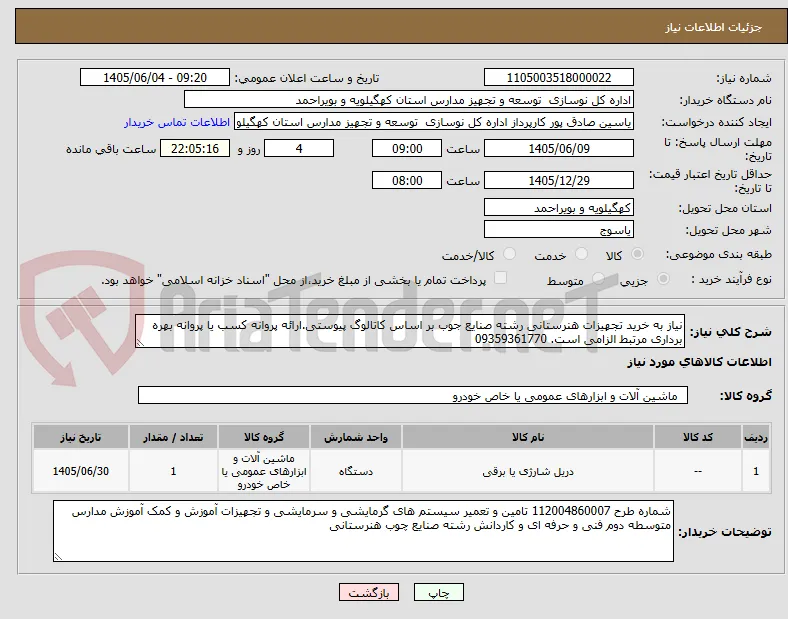Select the کالا radio button
The image size is (788, 619).
click(x=637, y=254)
